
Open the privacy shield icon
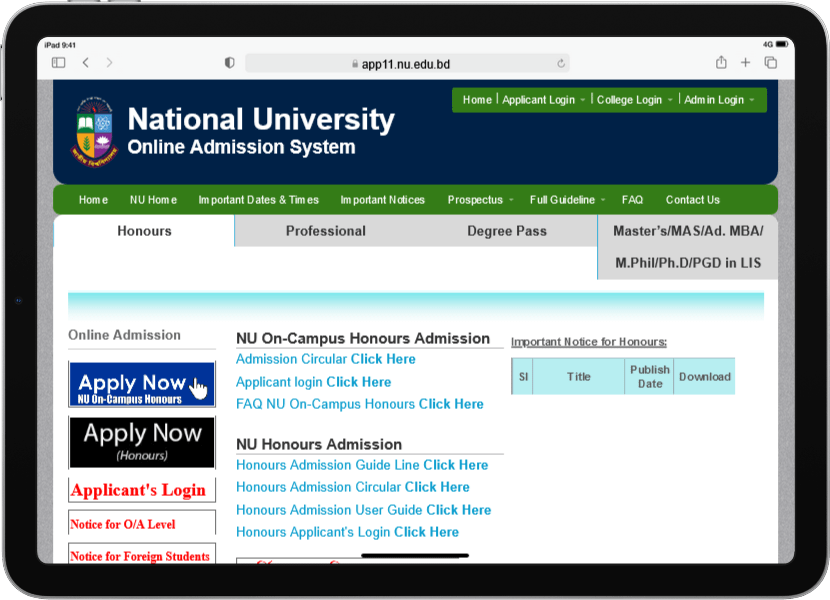(229, 62)
